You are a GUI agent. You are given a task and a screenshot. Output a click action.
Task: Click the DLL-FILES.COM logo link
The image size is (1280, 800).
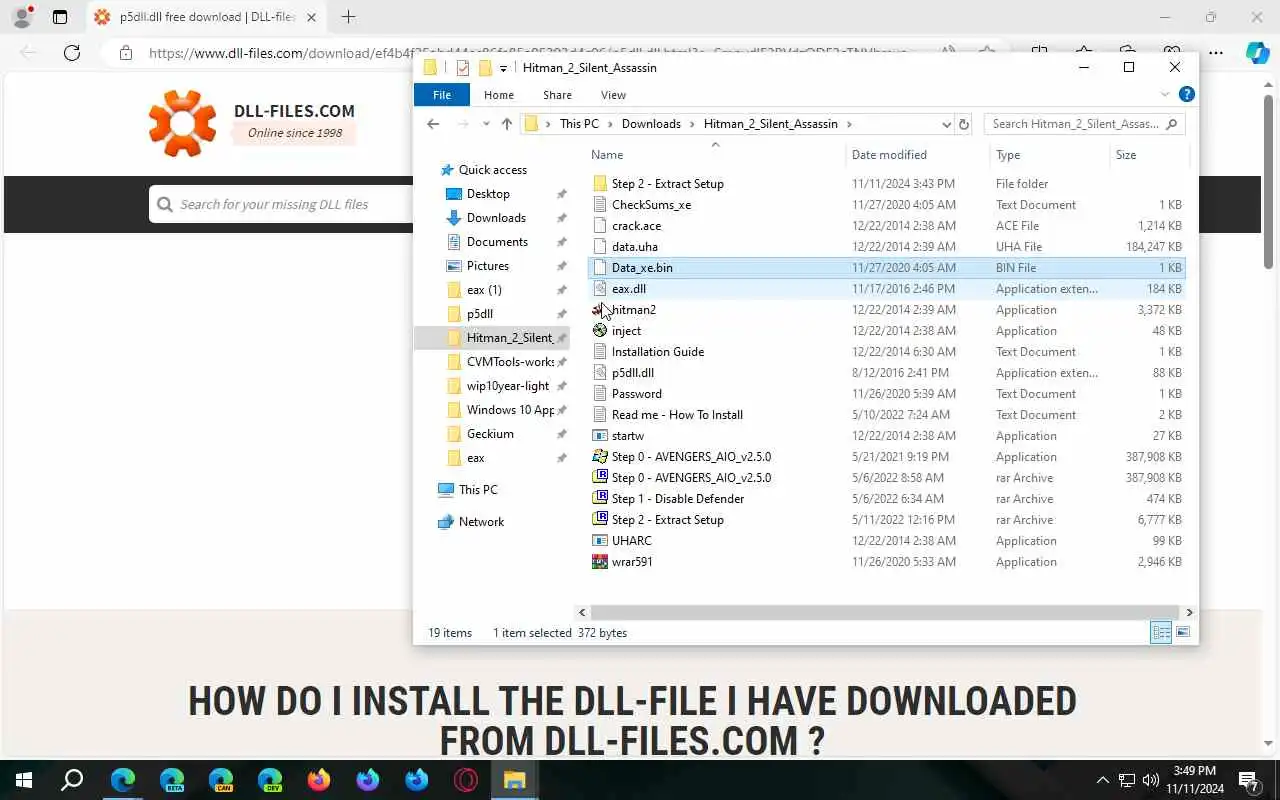pos(252,122)
